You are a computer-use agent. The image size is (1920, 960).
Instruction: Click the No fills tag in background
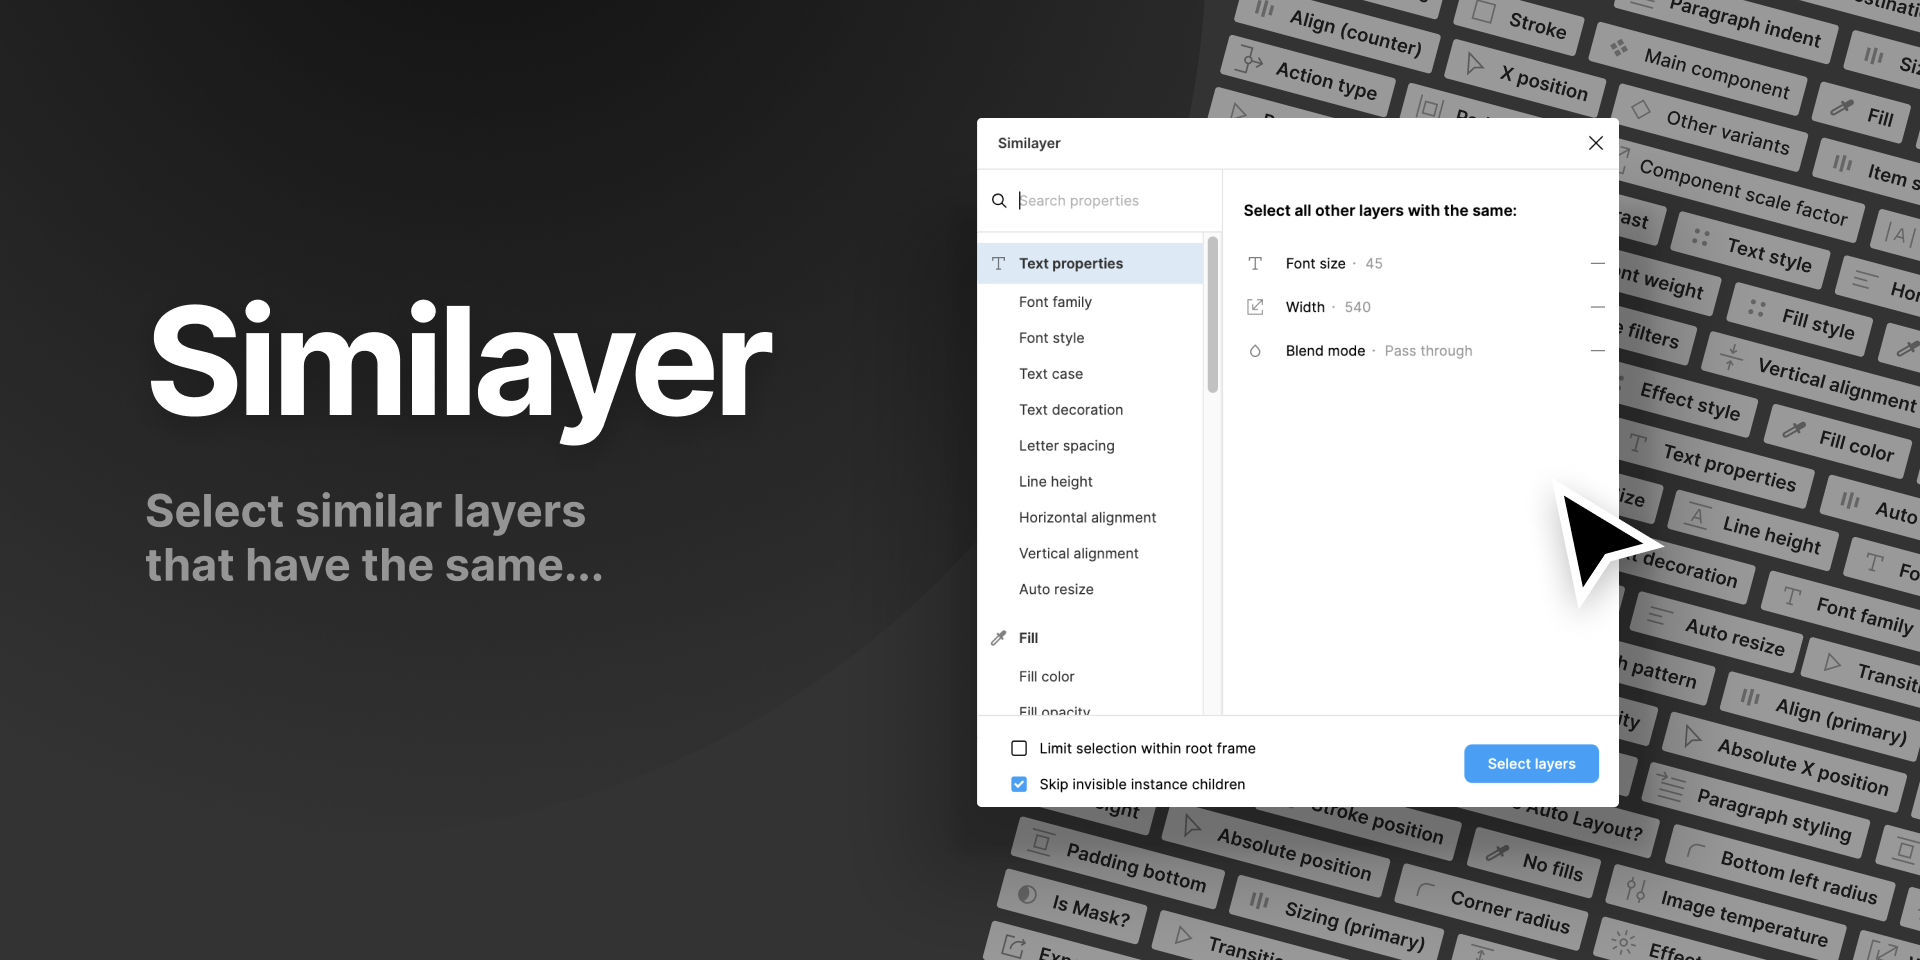pyautogui.click(x=1536, y=862)
